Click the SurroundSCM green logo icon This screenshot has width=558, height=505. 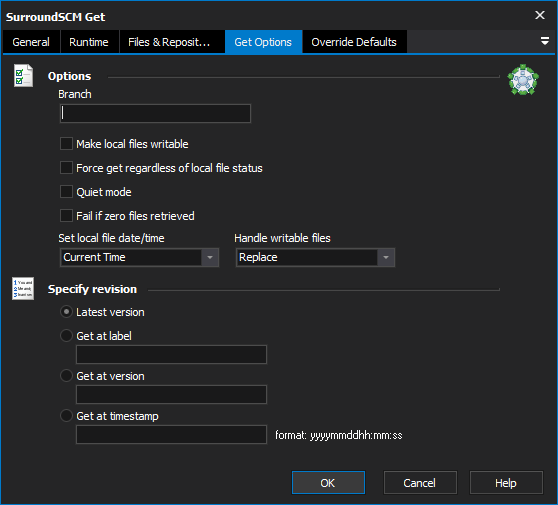coord(523,80)
